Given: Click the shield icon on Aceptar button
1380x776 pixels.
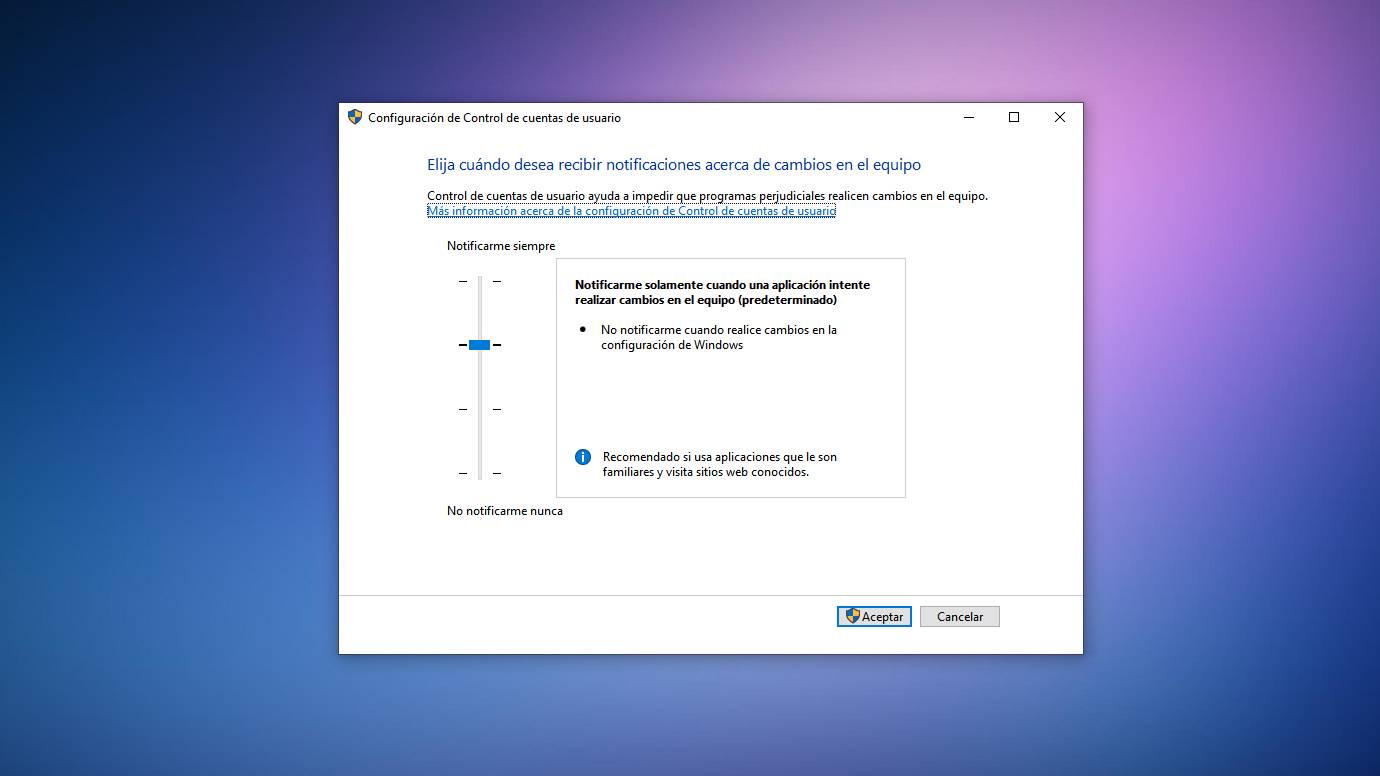Looking at the screenshot, I should tap(852, 616).
